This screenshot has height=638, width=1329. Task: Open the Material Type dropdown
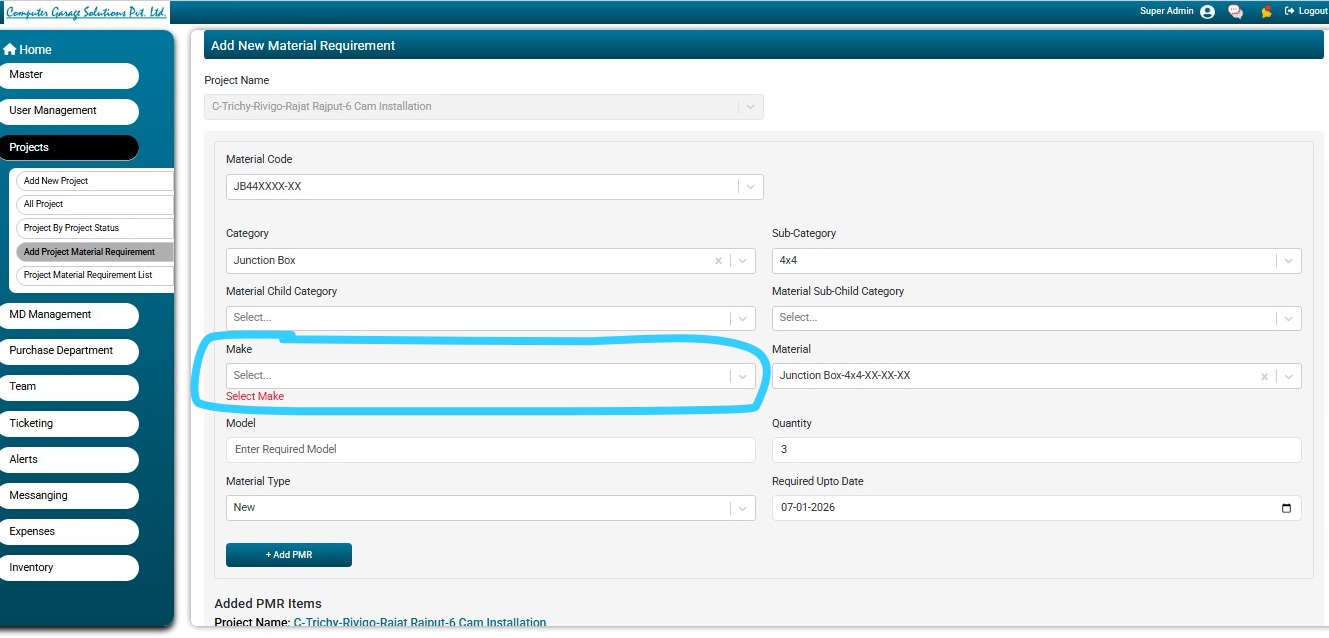point(742,508)
